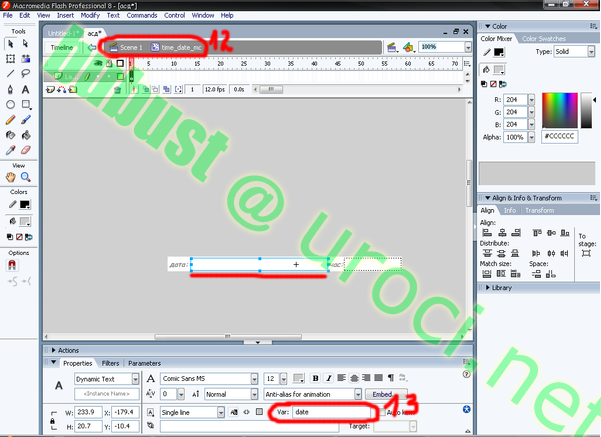Viewport: 601px width, 437px height.
Task: Select the Line tool
Action: coord(10,74)
